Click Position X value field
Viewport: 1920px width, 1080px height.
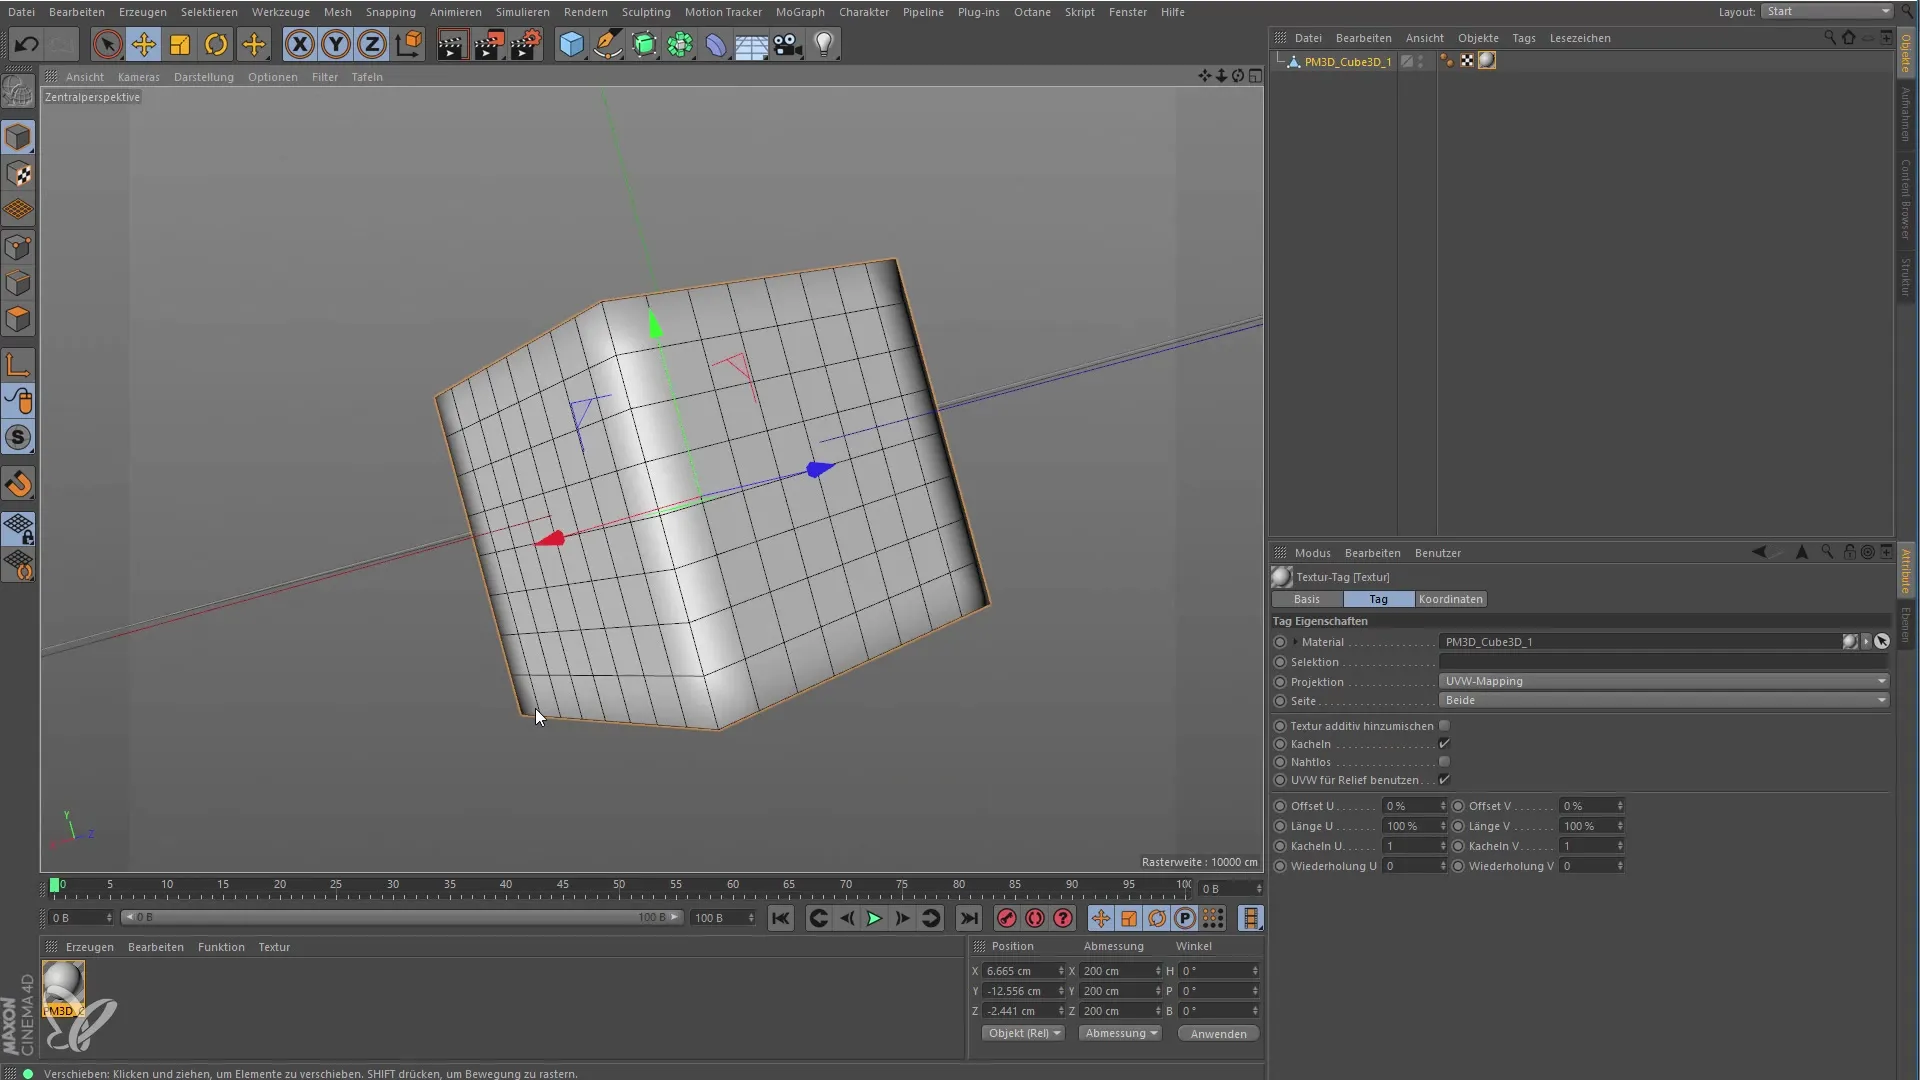pos(1019,971)
